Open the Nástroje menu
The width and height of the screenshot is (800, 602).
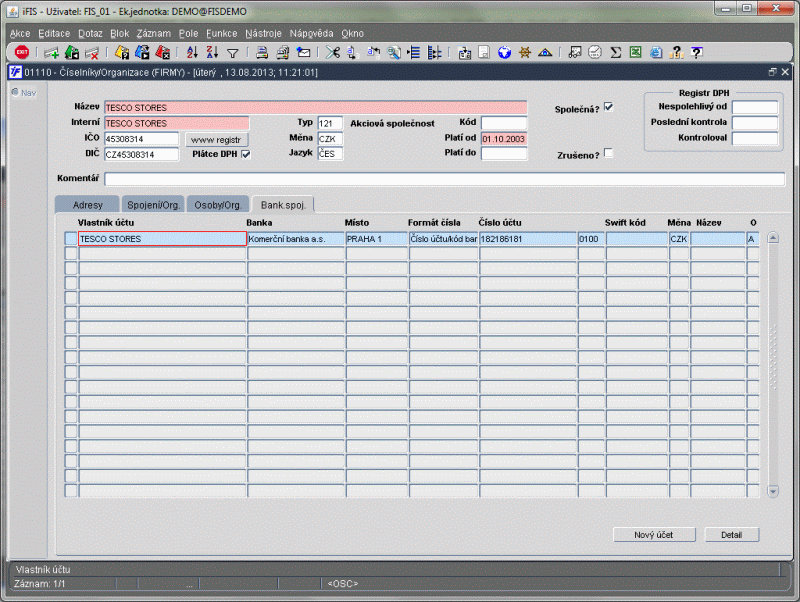[263, 34]
